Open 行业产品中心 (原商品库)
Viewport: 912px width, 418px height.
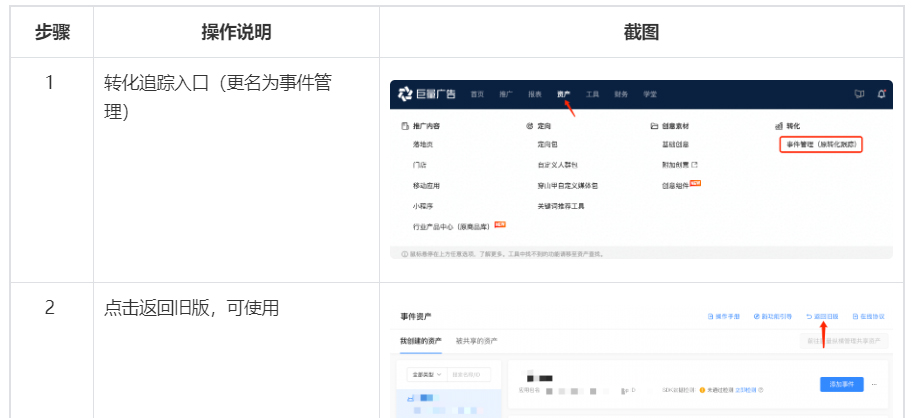[x=452, y=226]
